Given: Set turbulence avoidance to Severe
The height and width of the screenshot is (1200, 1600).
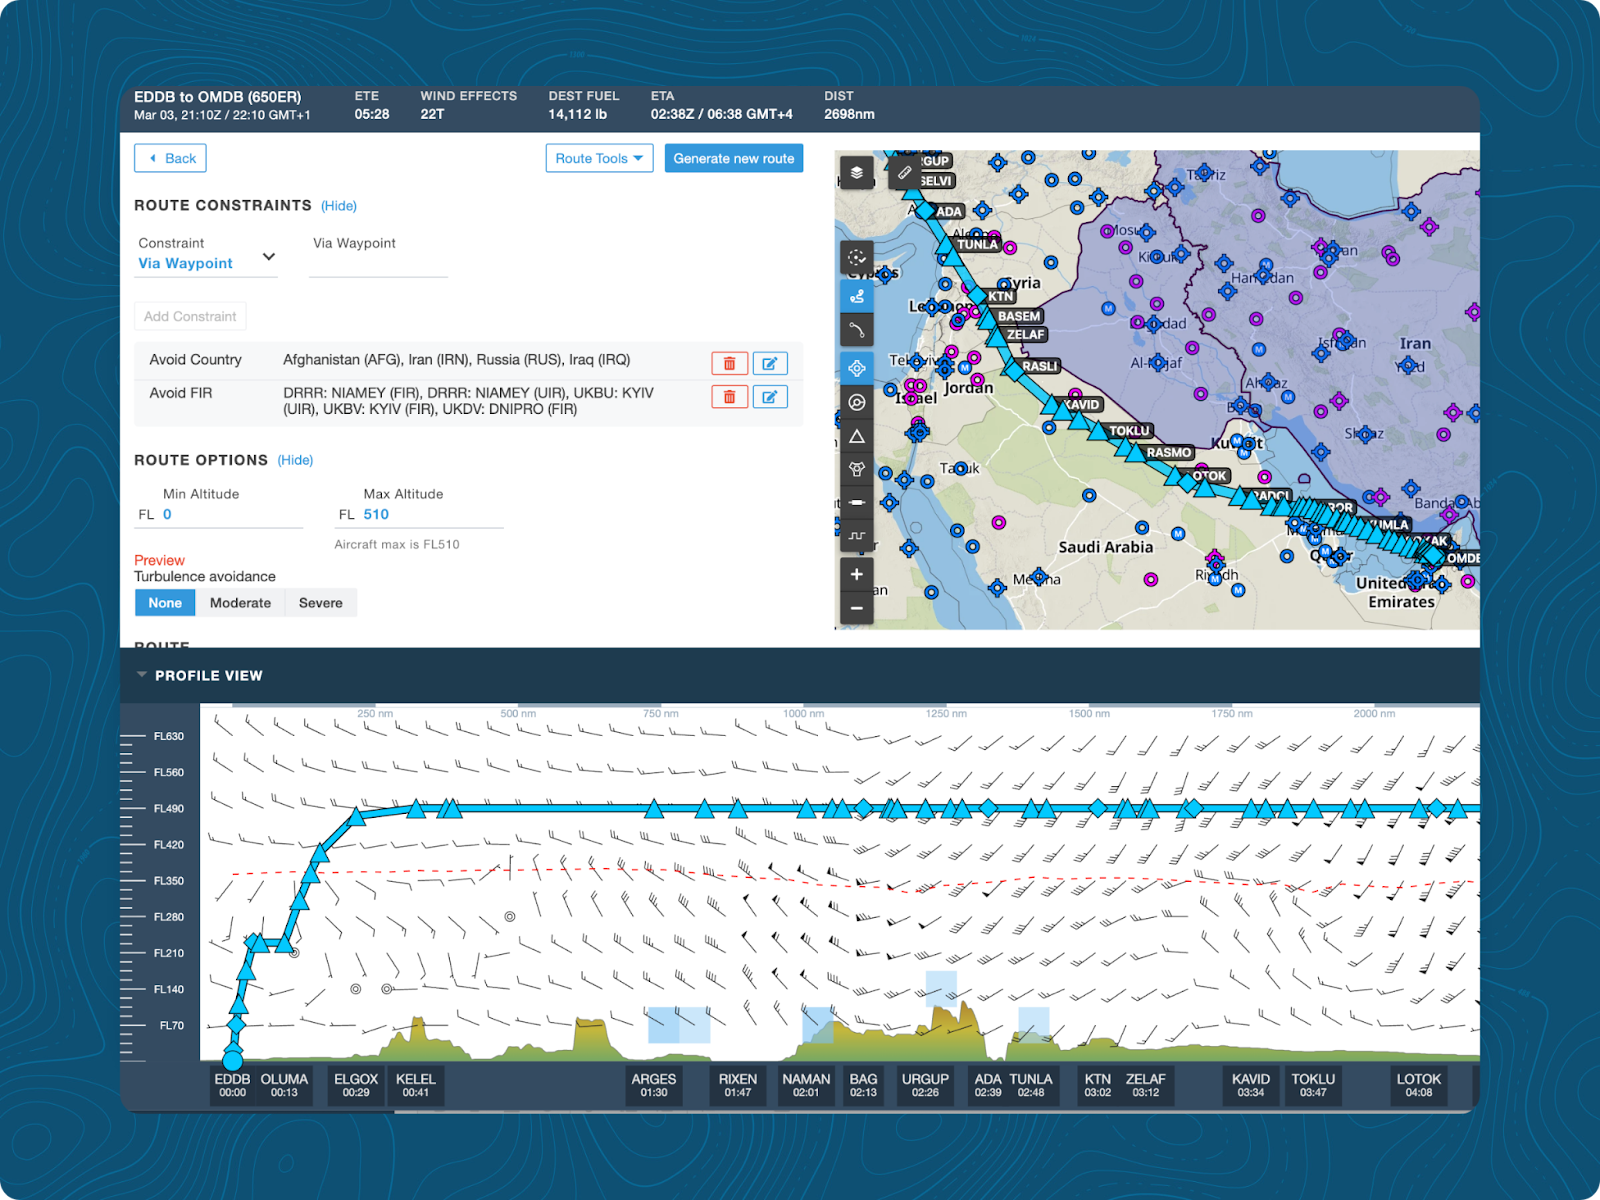Looking at the screenshot, I should click(320, 603).
